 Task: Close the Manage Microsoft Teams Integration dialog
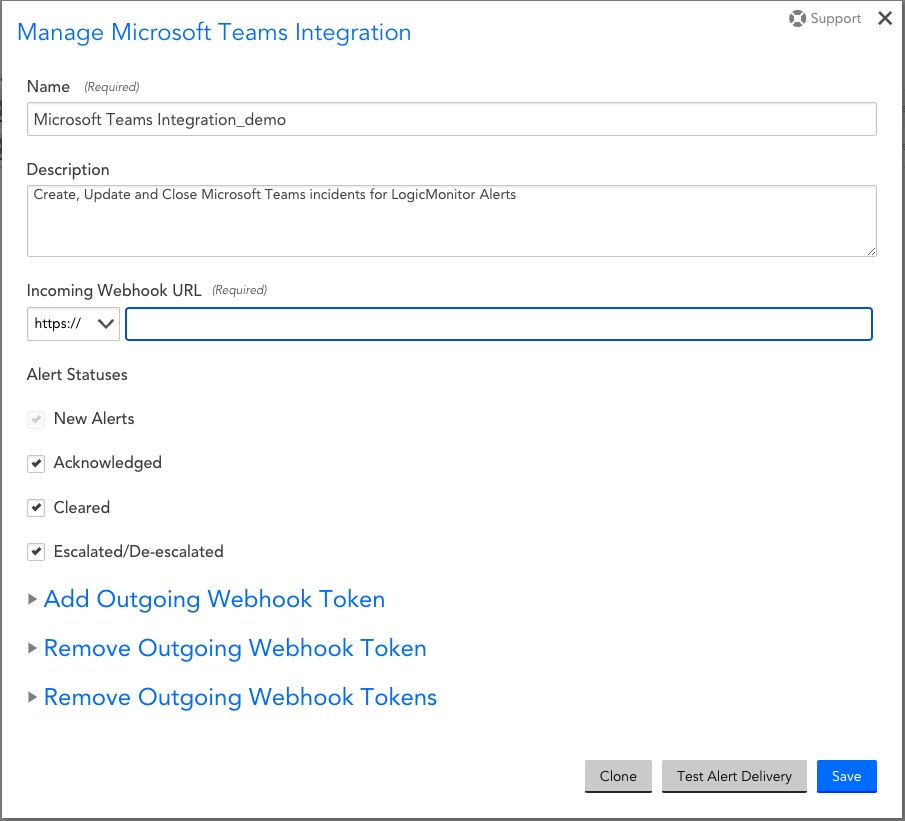(x=885, y=18)
